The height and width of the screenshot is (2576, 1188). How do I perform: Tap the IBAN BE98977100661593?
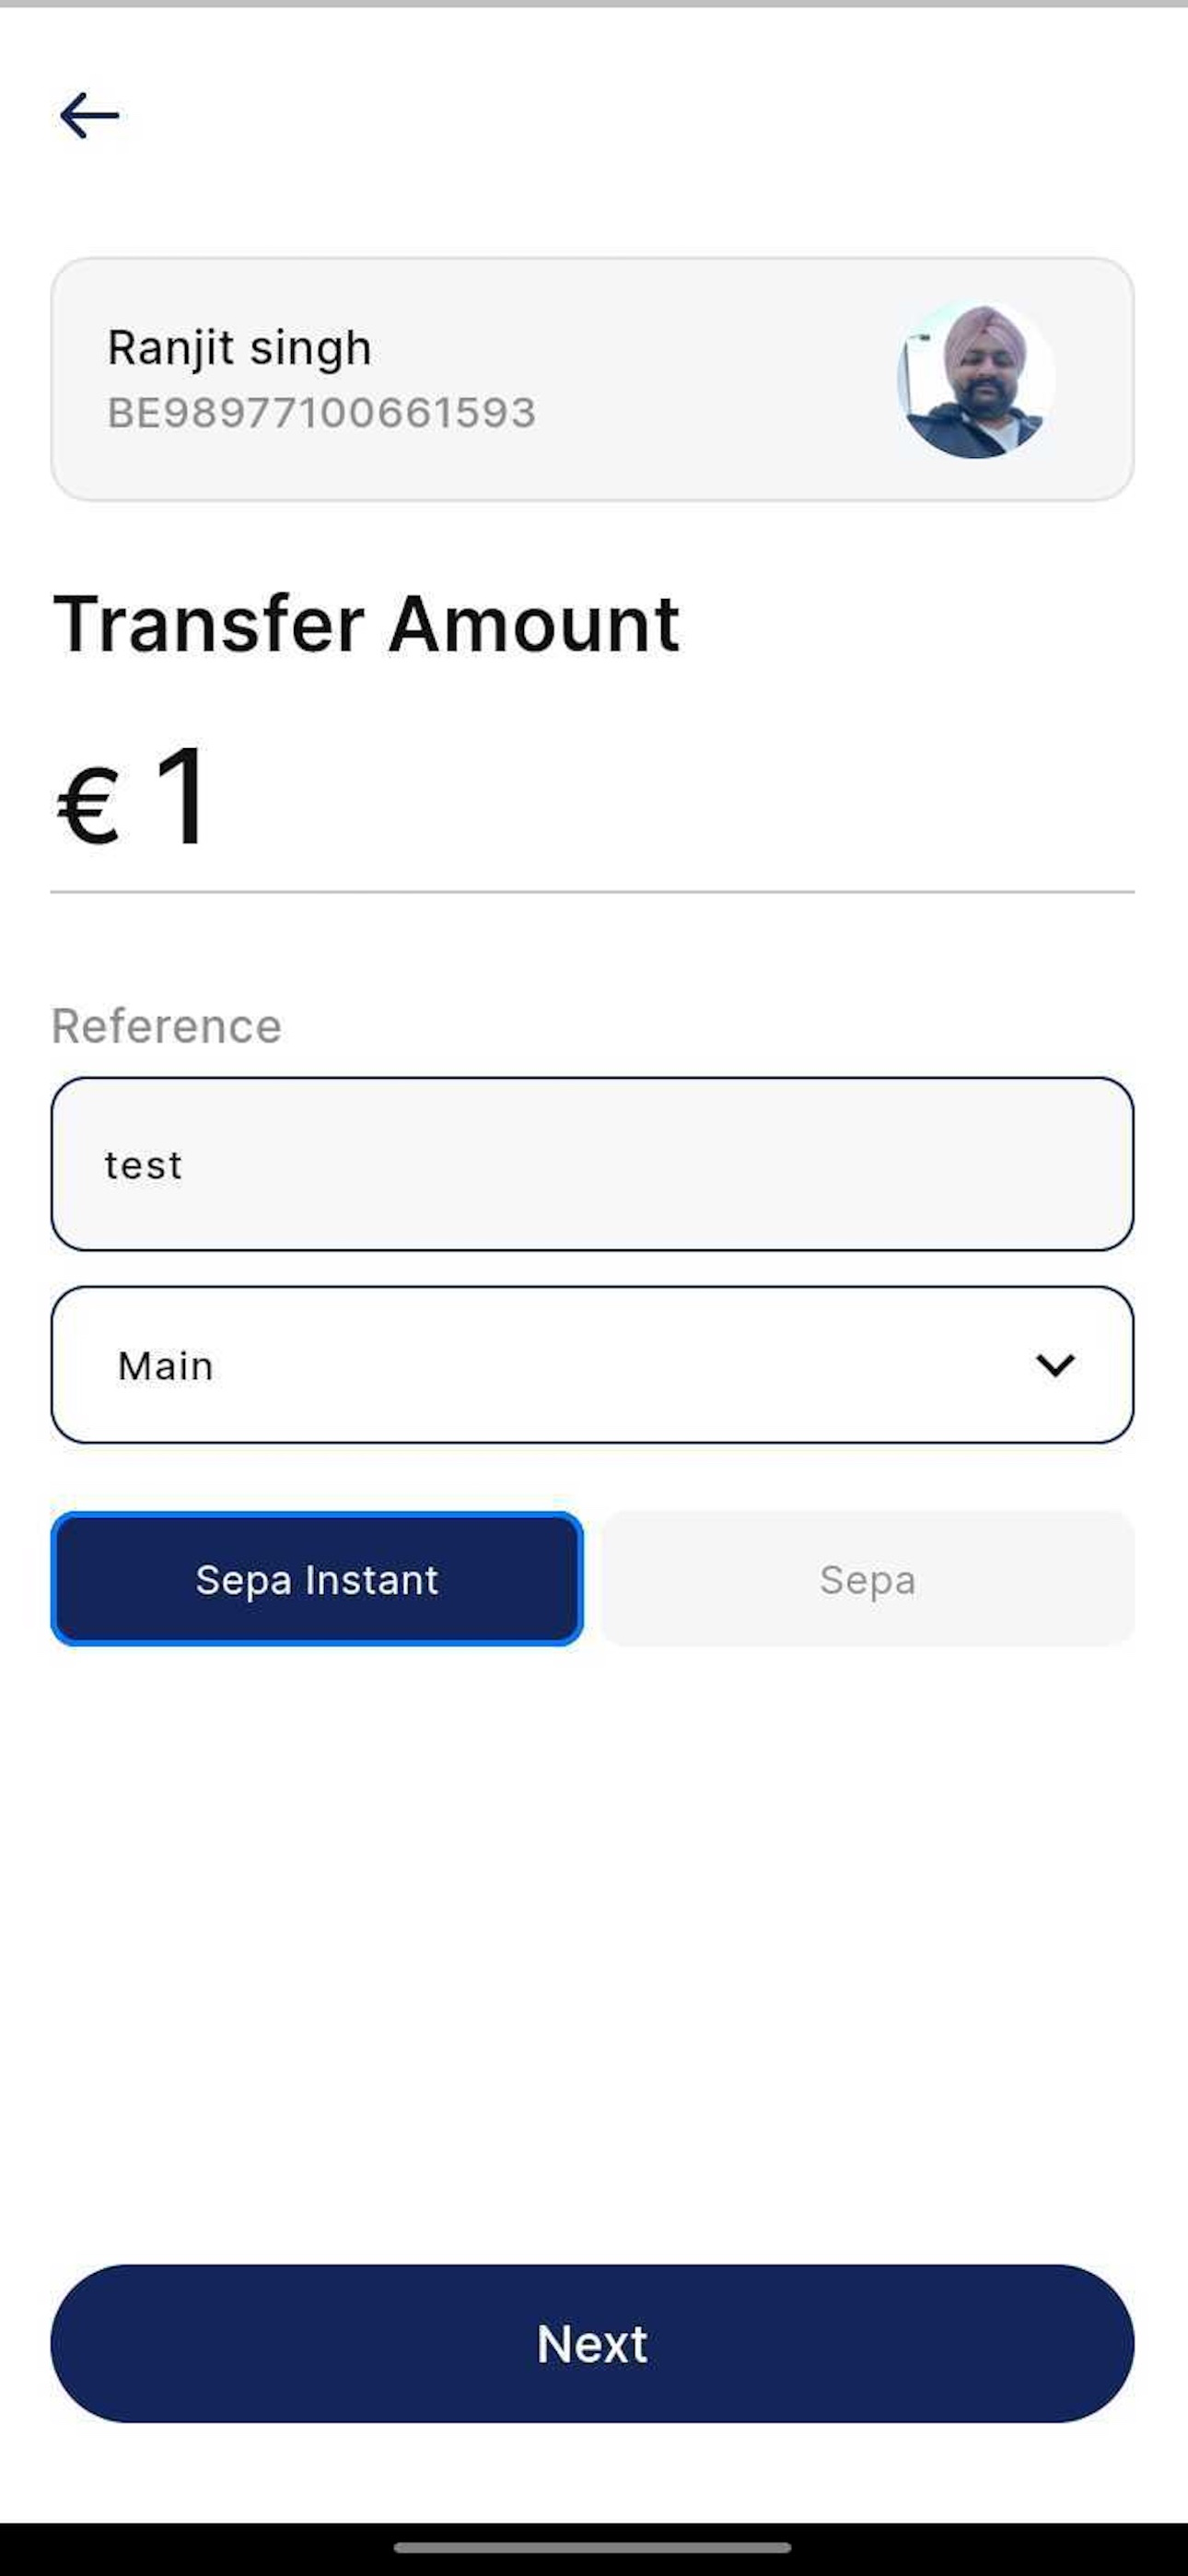pos(322,413)
